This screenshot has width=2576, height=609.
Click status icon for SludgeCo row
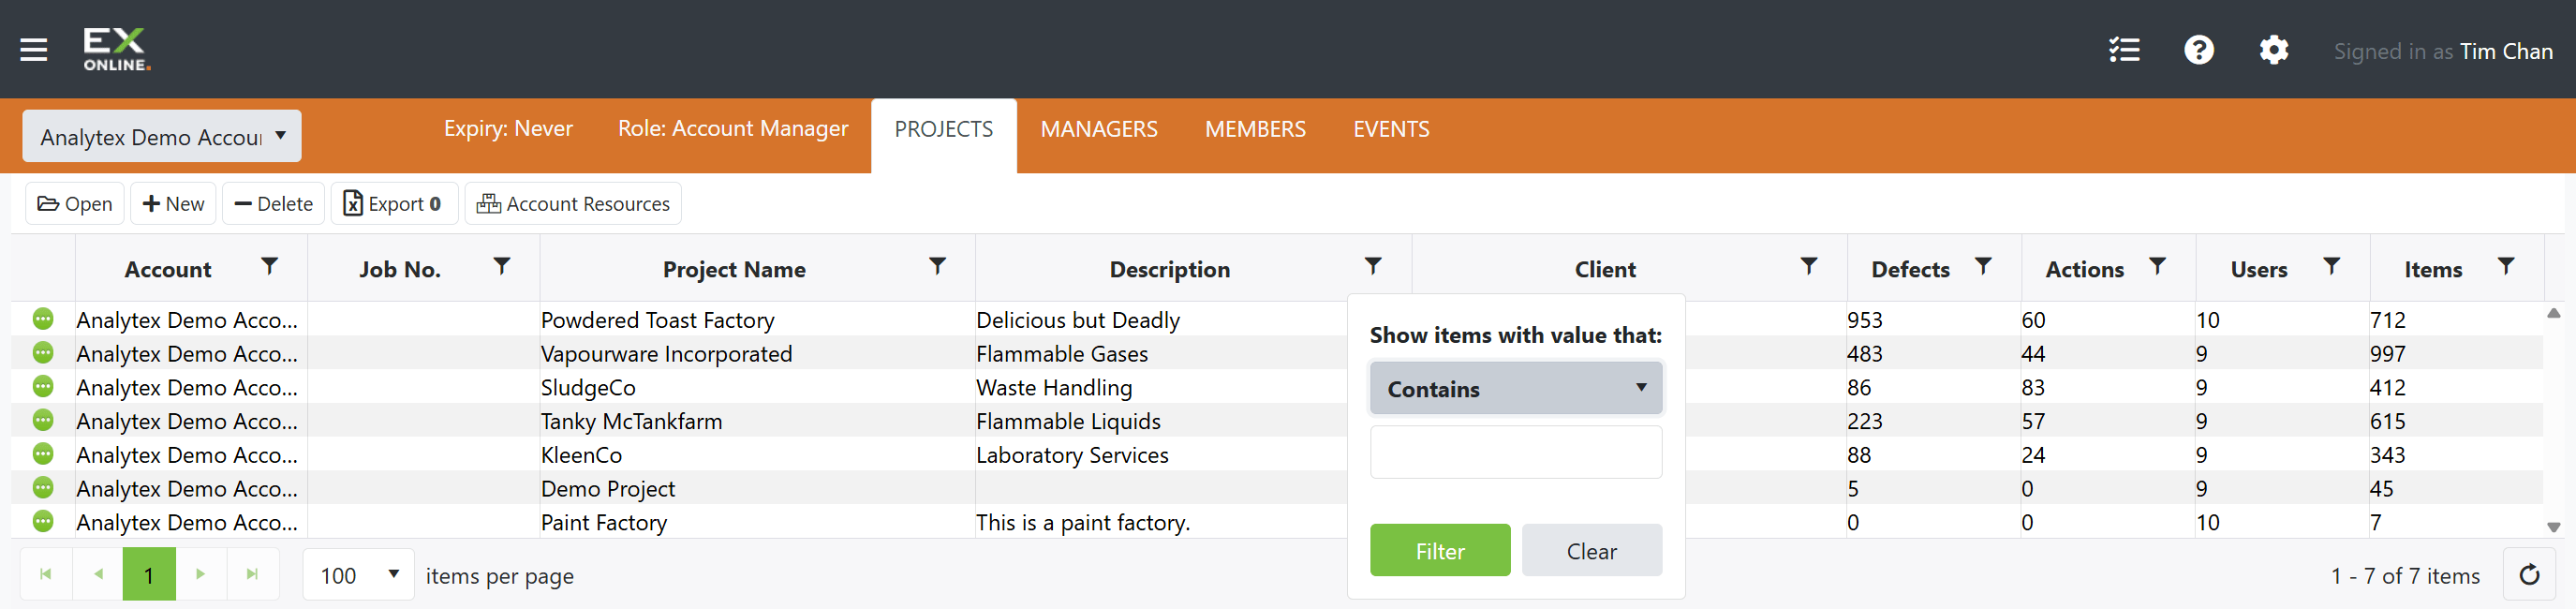(x=43, y=386)
